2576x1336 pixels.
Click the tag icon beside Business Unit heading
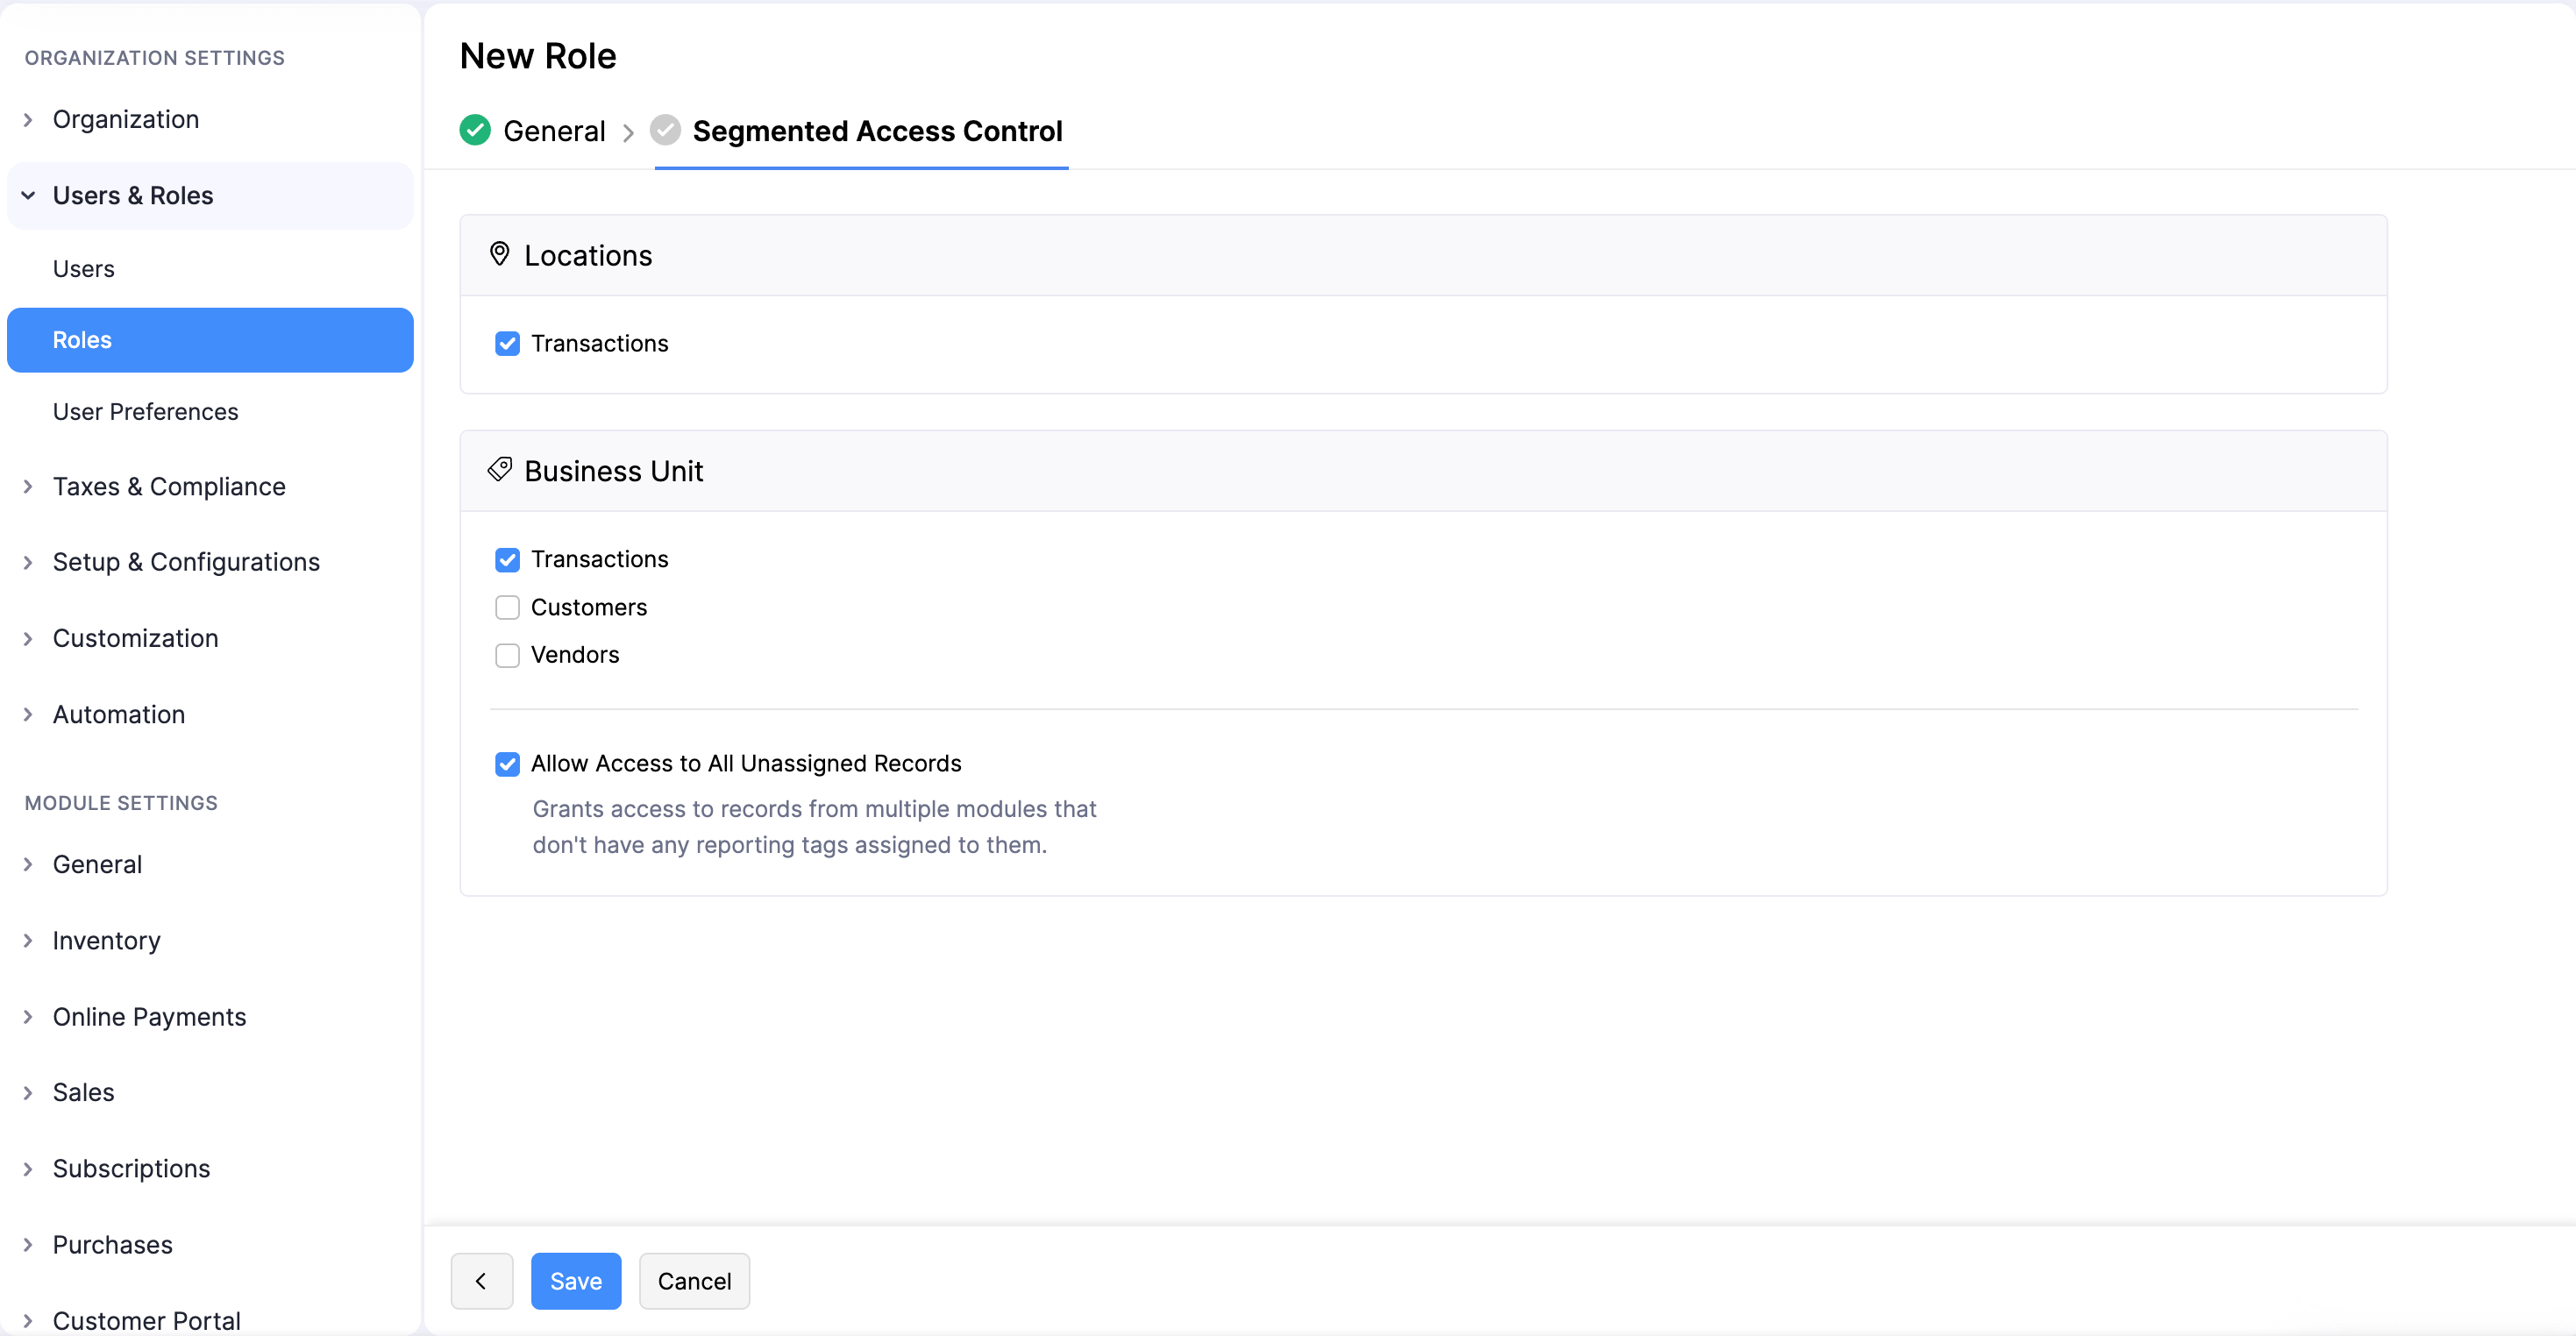click(x=500, y=469)
